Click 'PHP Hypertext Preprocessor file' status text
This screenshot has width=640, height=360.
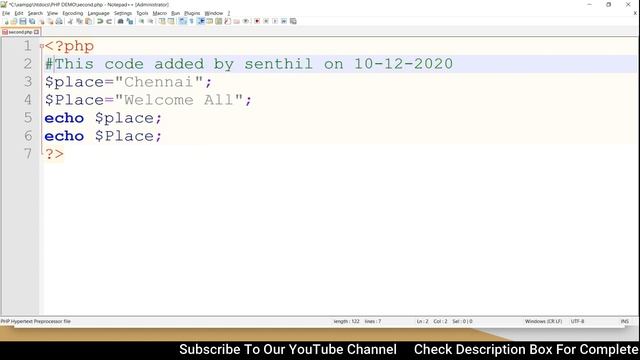[x=36, y=322]
